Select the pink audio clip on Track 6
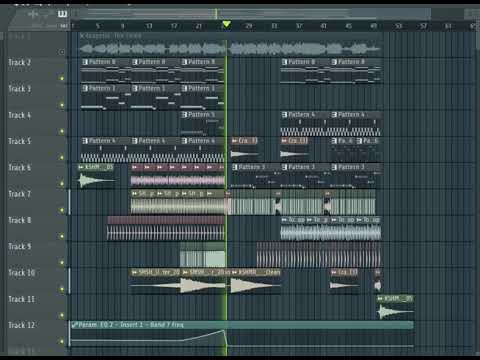The image size is (480, 360). [178, 176]
